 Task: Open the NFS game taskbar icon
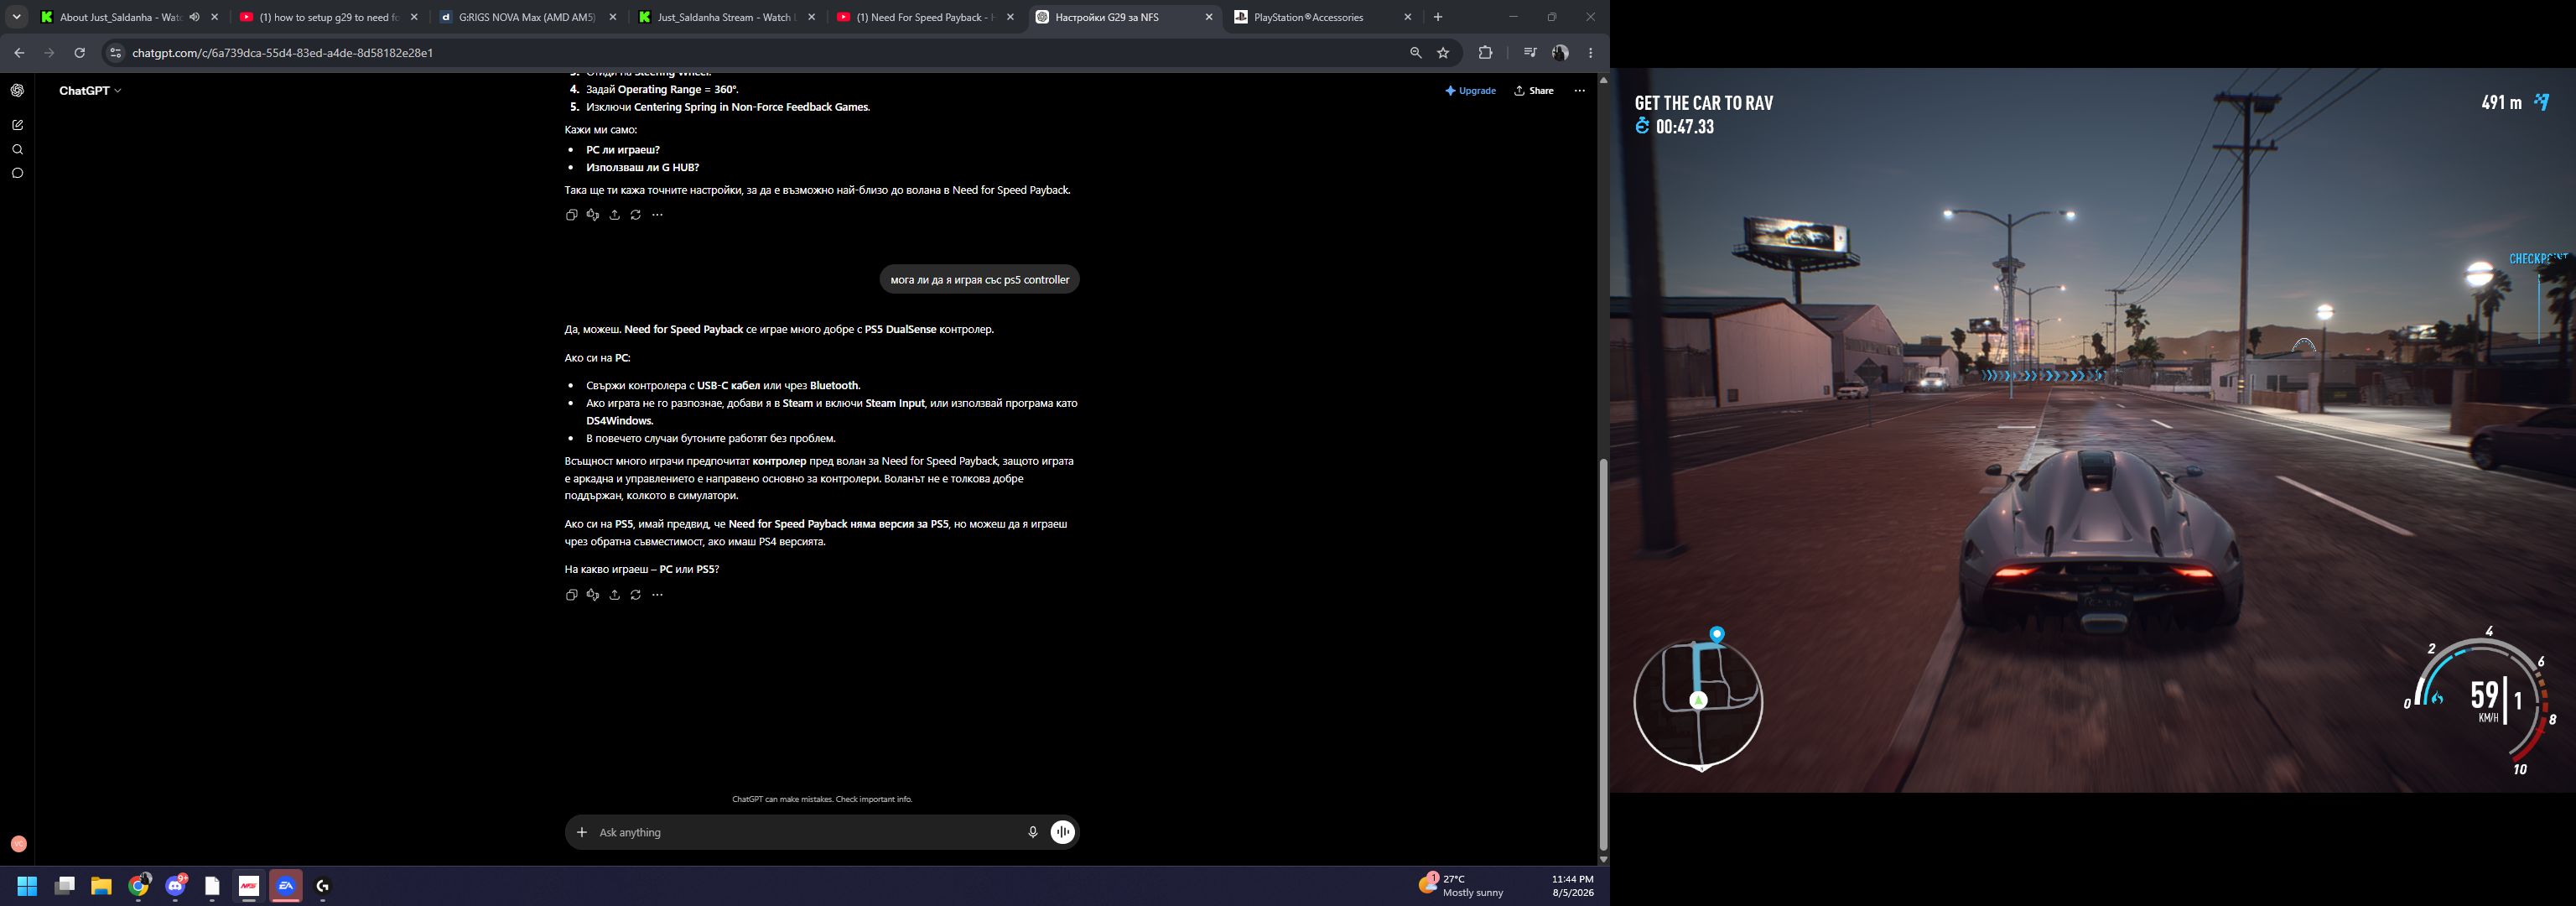[x=249, y=886]
